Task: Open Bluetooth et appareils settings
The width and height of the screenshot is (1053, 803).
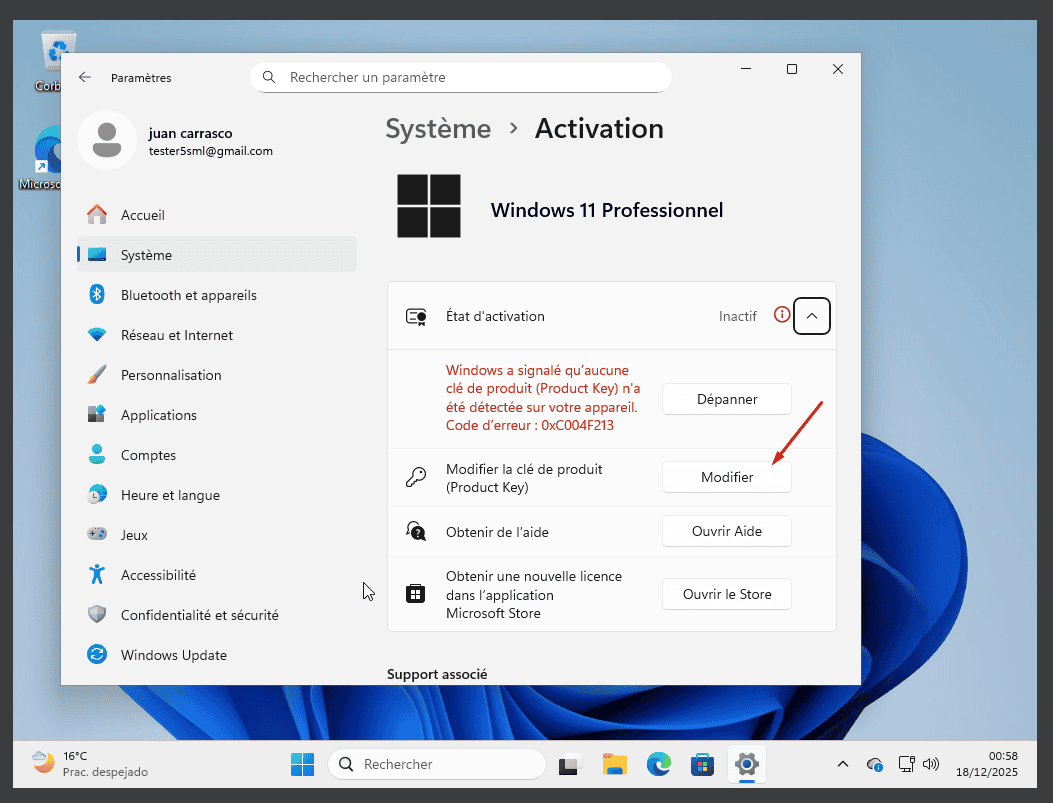Action: point(188,295)
